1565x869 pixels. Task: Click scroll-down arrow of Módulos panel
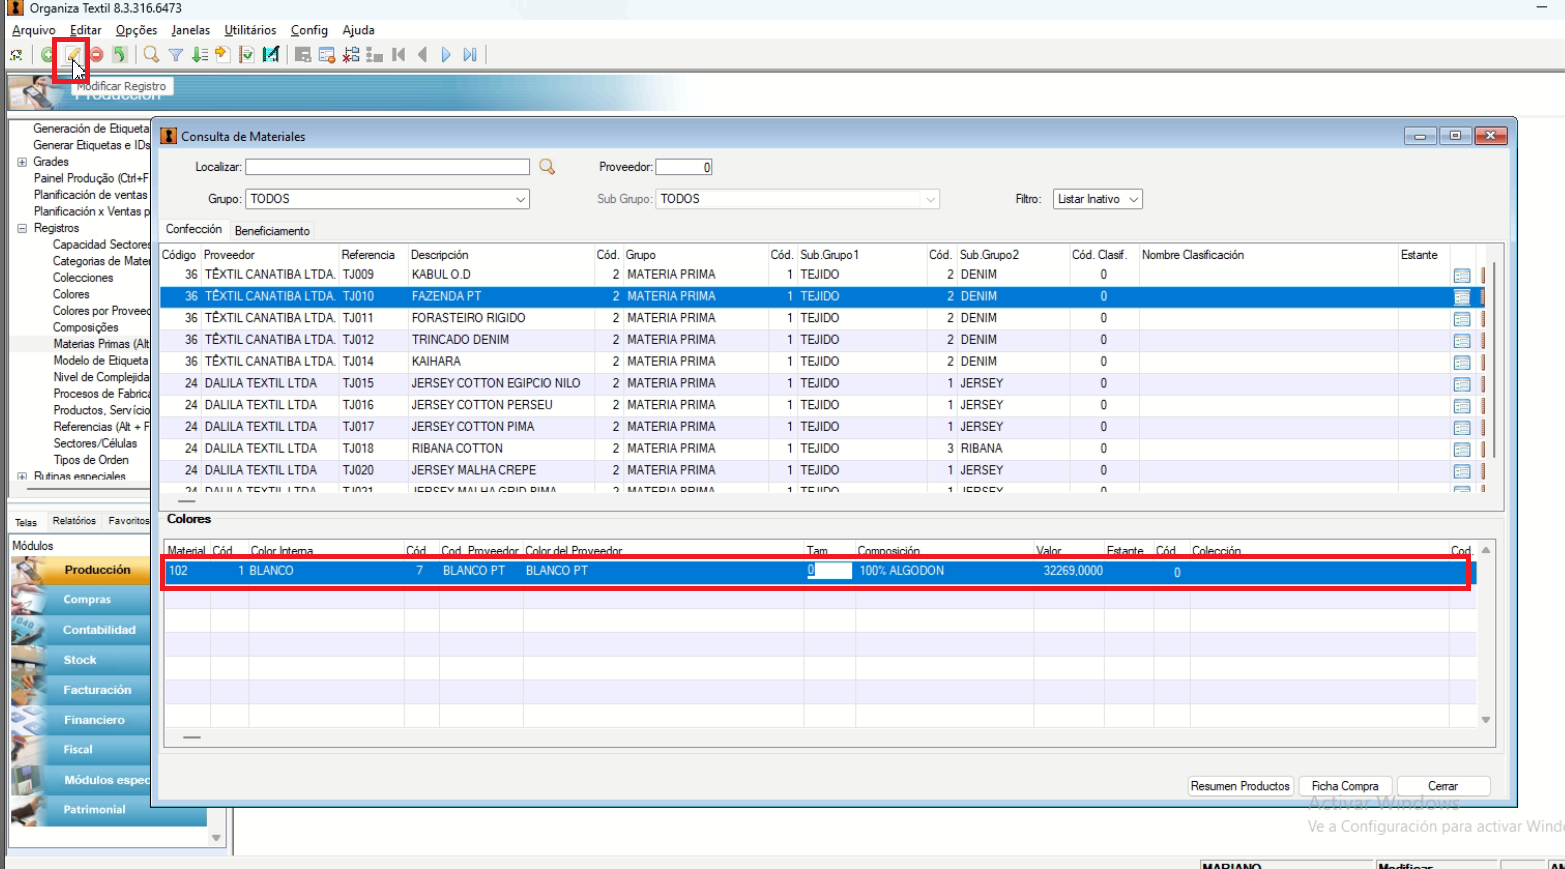click(x=216, y=838)
